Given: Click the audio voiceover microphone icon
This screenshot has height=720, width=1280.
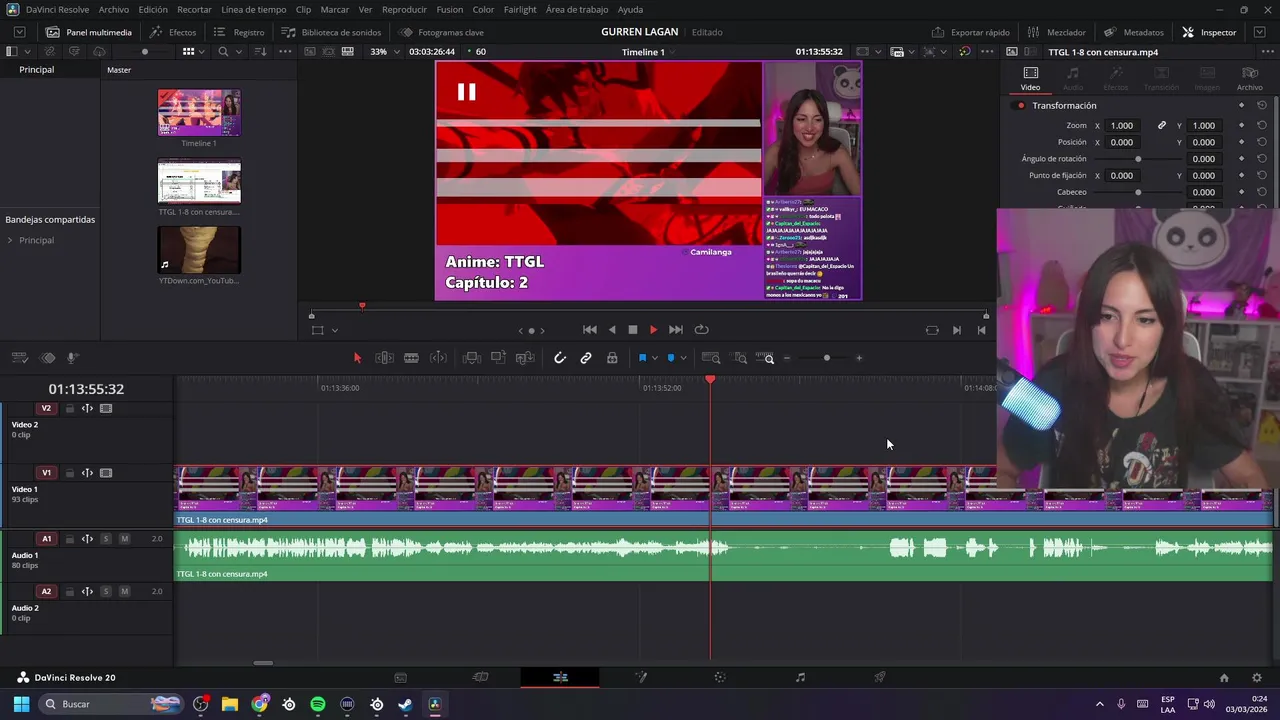Looking at the screenshot, I should (x=72, y=358).
